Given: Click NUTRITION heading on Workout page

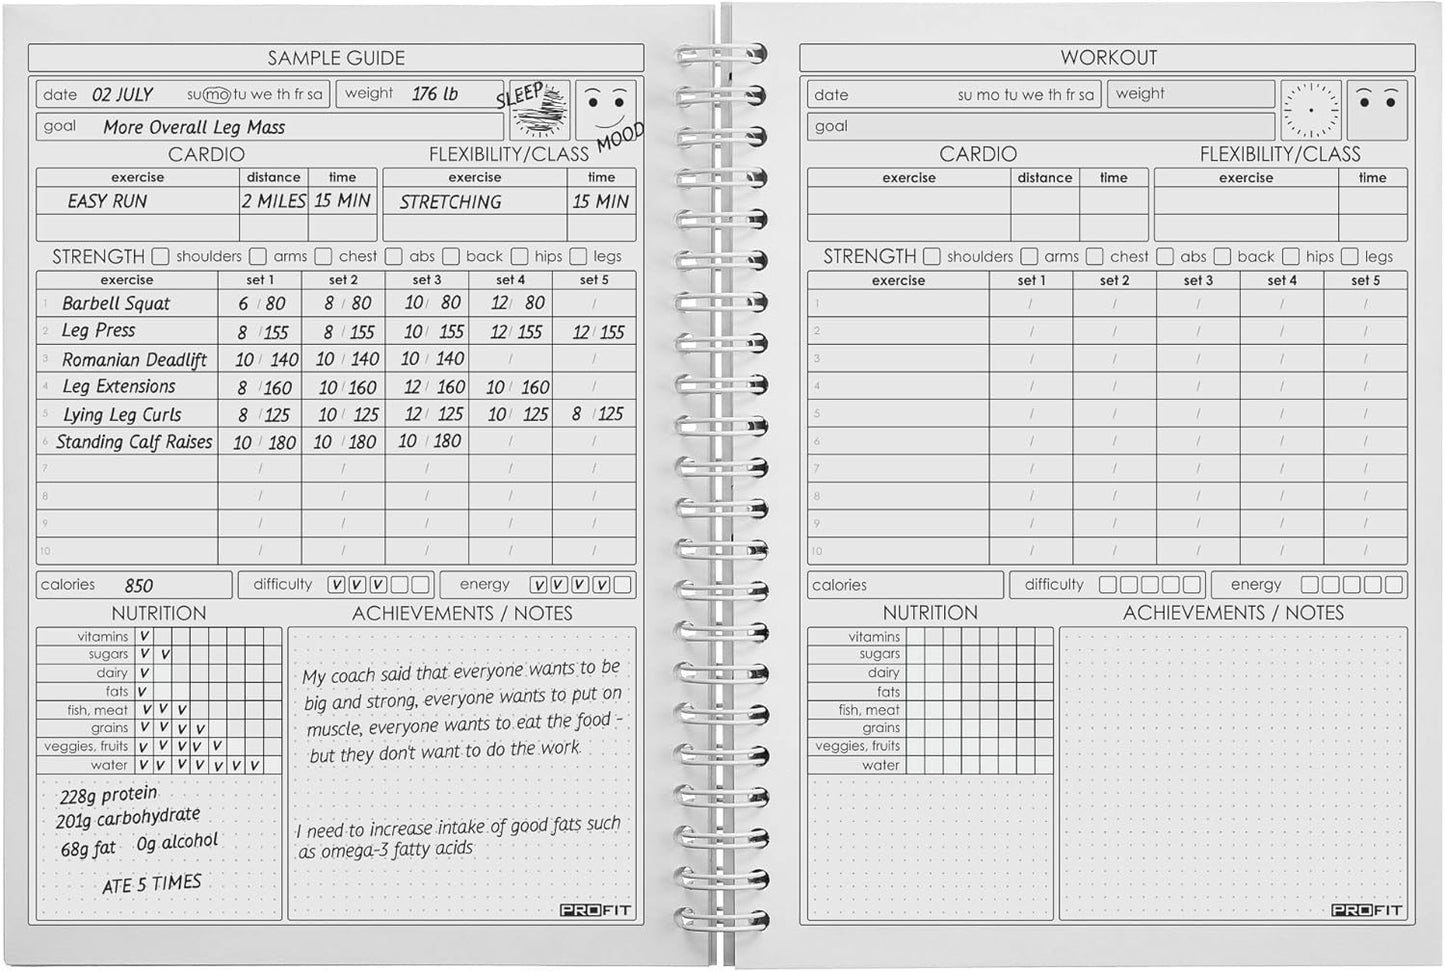Looking at the screenshot, I should [930, 613].
